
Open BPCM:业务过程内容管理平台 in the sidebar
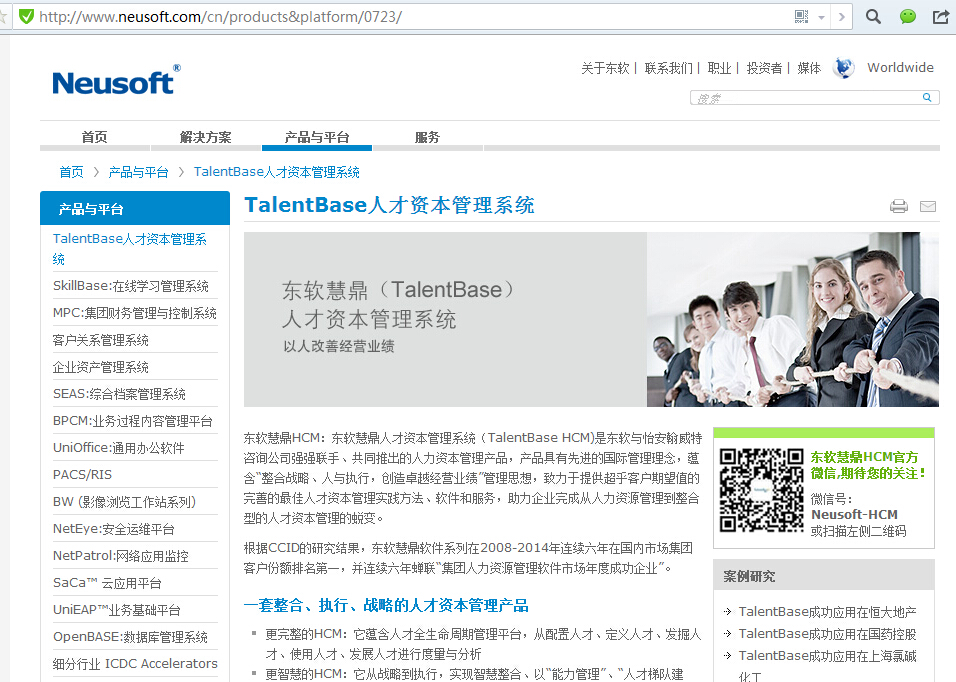132,421
